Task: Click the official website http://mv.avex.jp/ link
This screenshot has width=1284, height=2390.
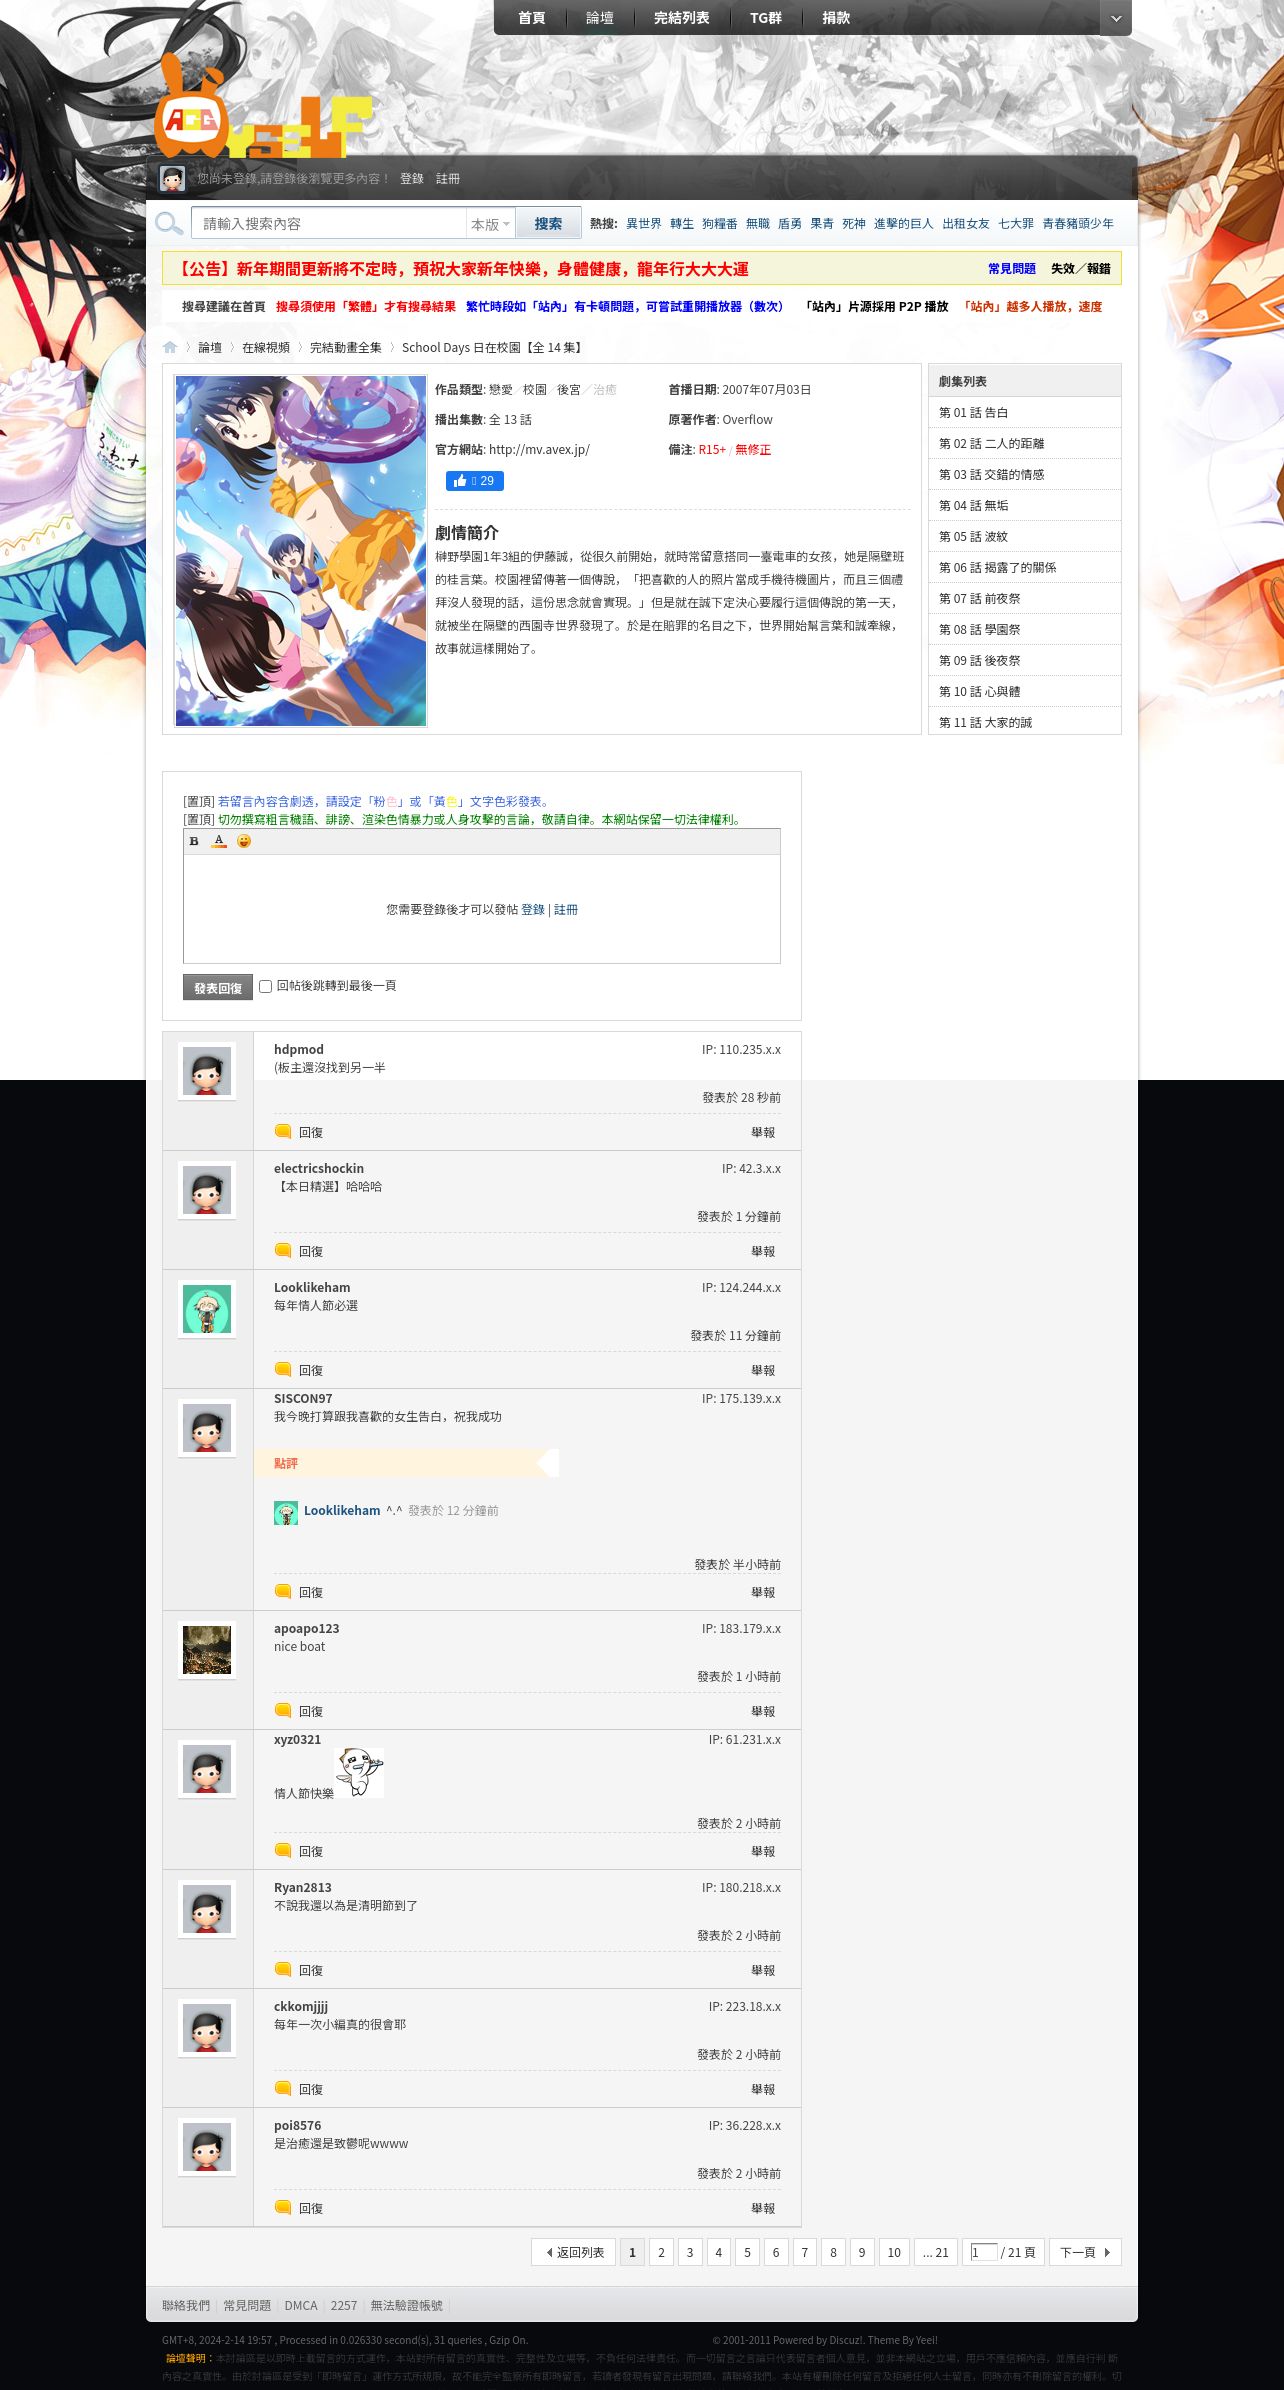Action: point(539,450)
